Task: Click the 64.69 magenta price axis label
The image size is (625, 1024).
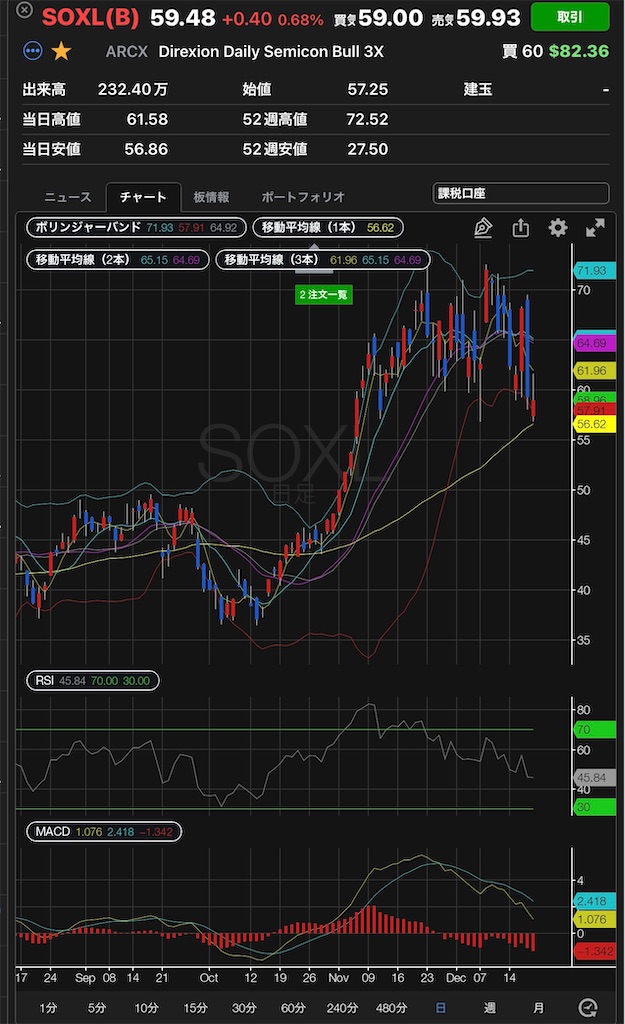Action: tap(595, 342)
